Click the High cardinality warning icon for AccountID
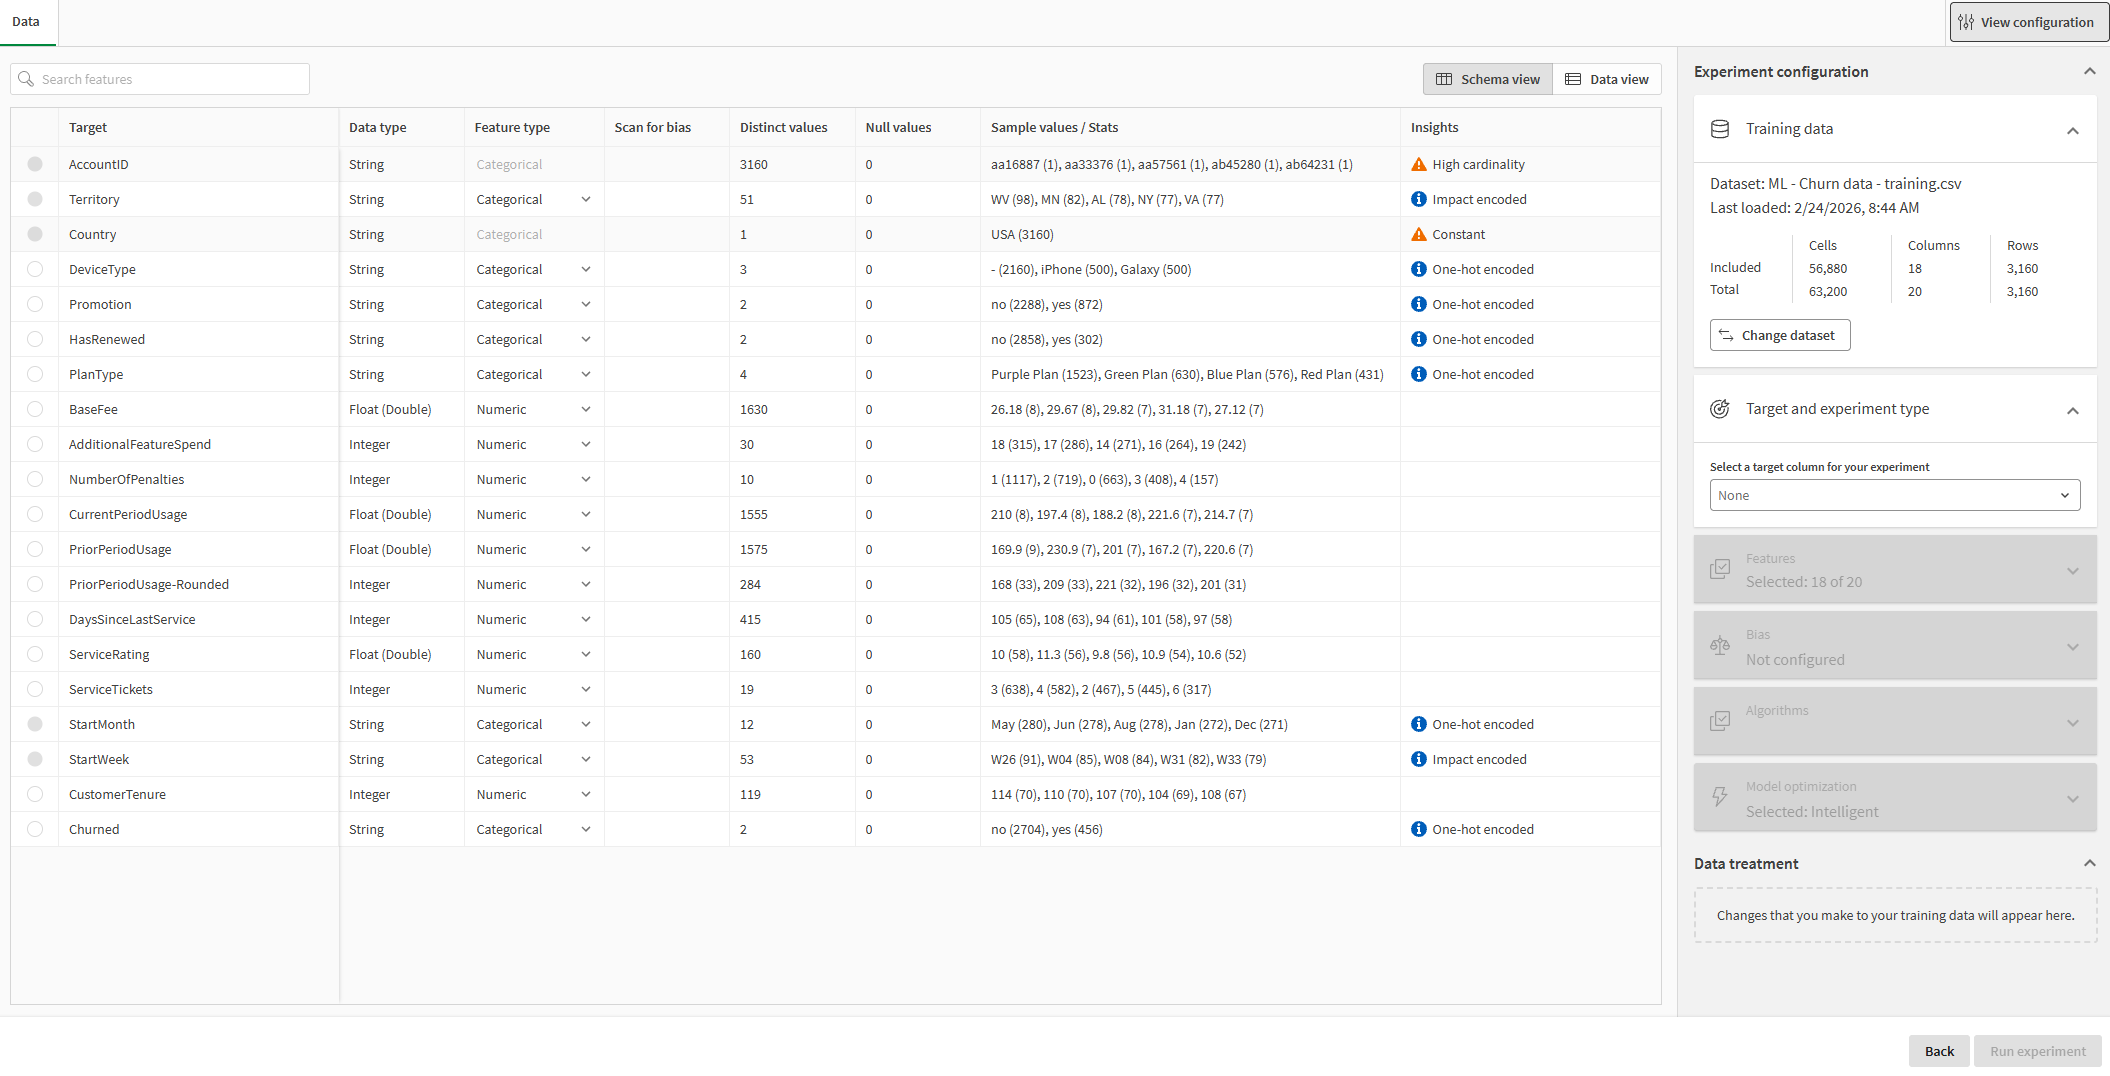 1419,164
